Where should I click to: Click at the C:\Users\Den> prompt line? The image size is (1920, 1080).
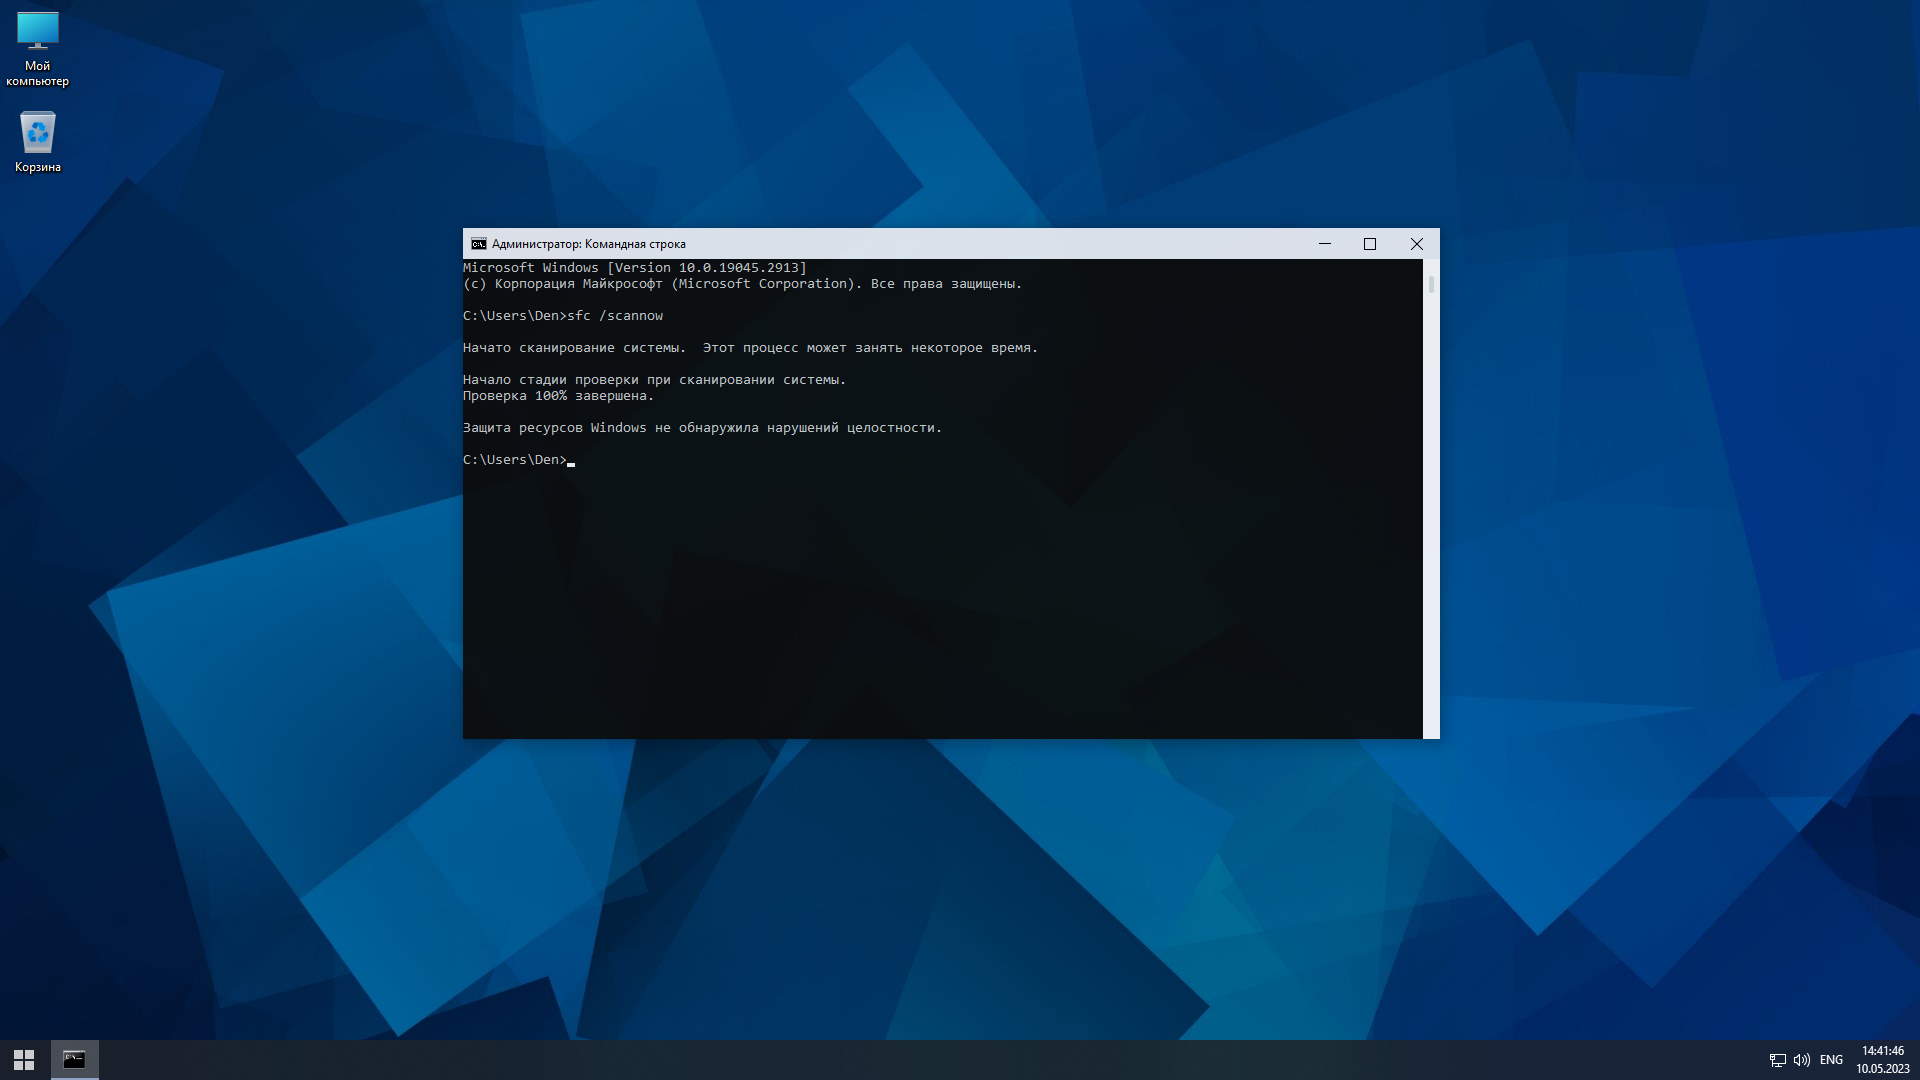point(515,460)
